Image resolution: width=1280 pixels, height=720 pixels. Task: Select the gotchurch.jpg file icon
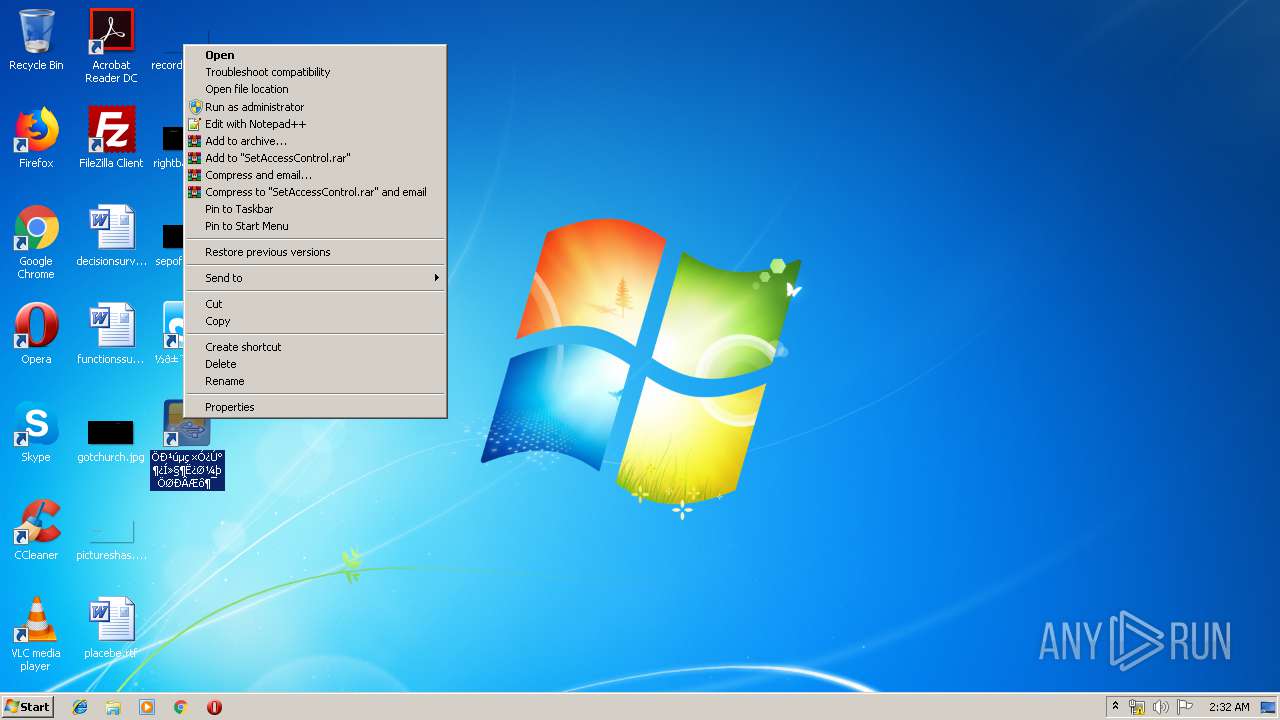[111, 440]
